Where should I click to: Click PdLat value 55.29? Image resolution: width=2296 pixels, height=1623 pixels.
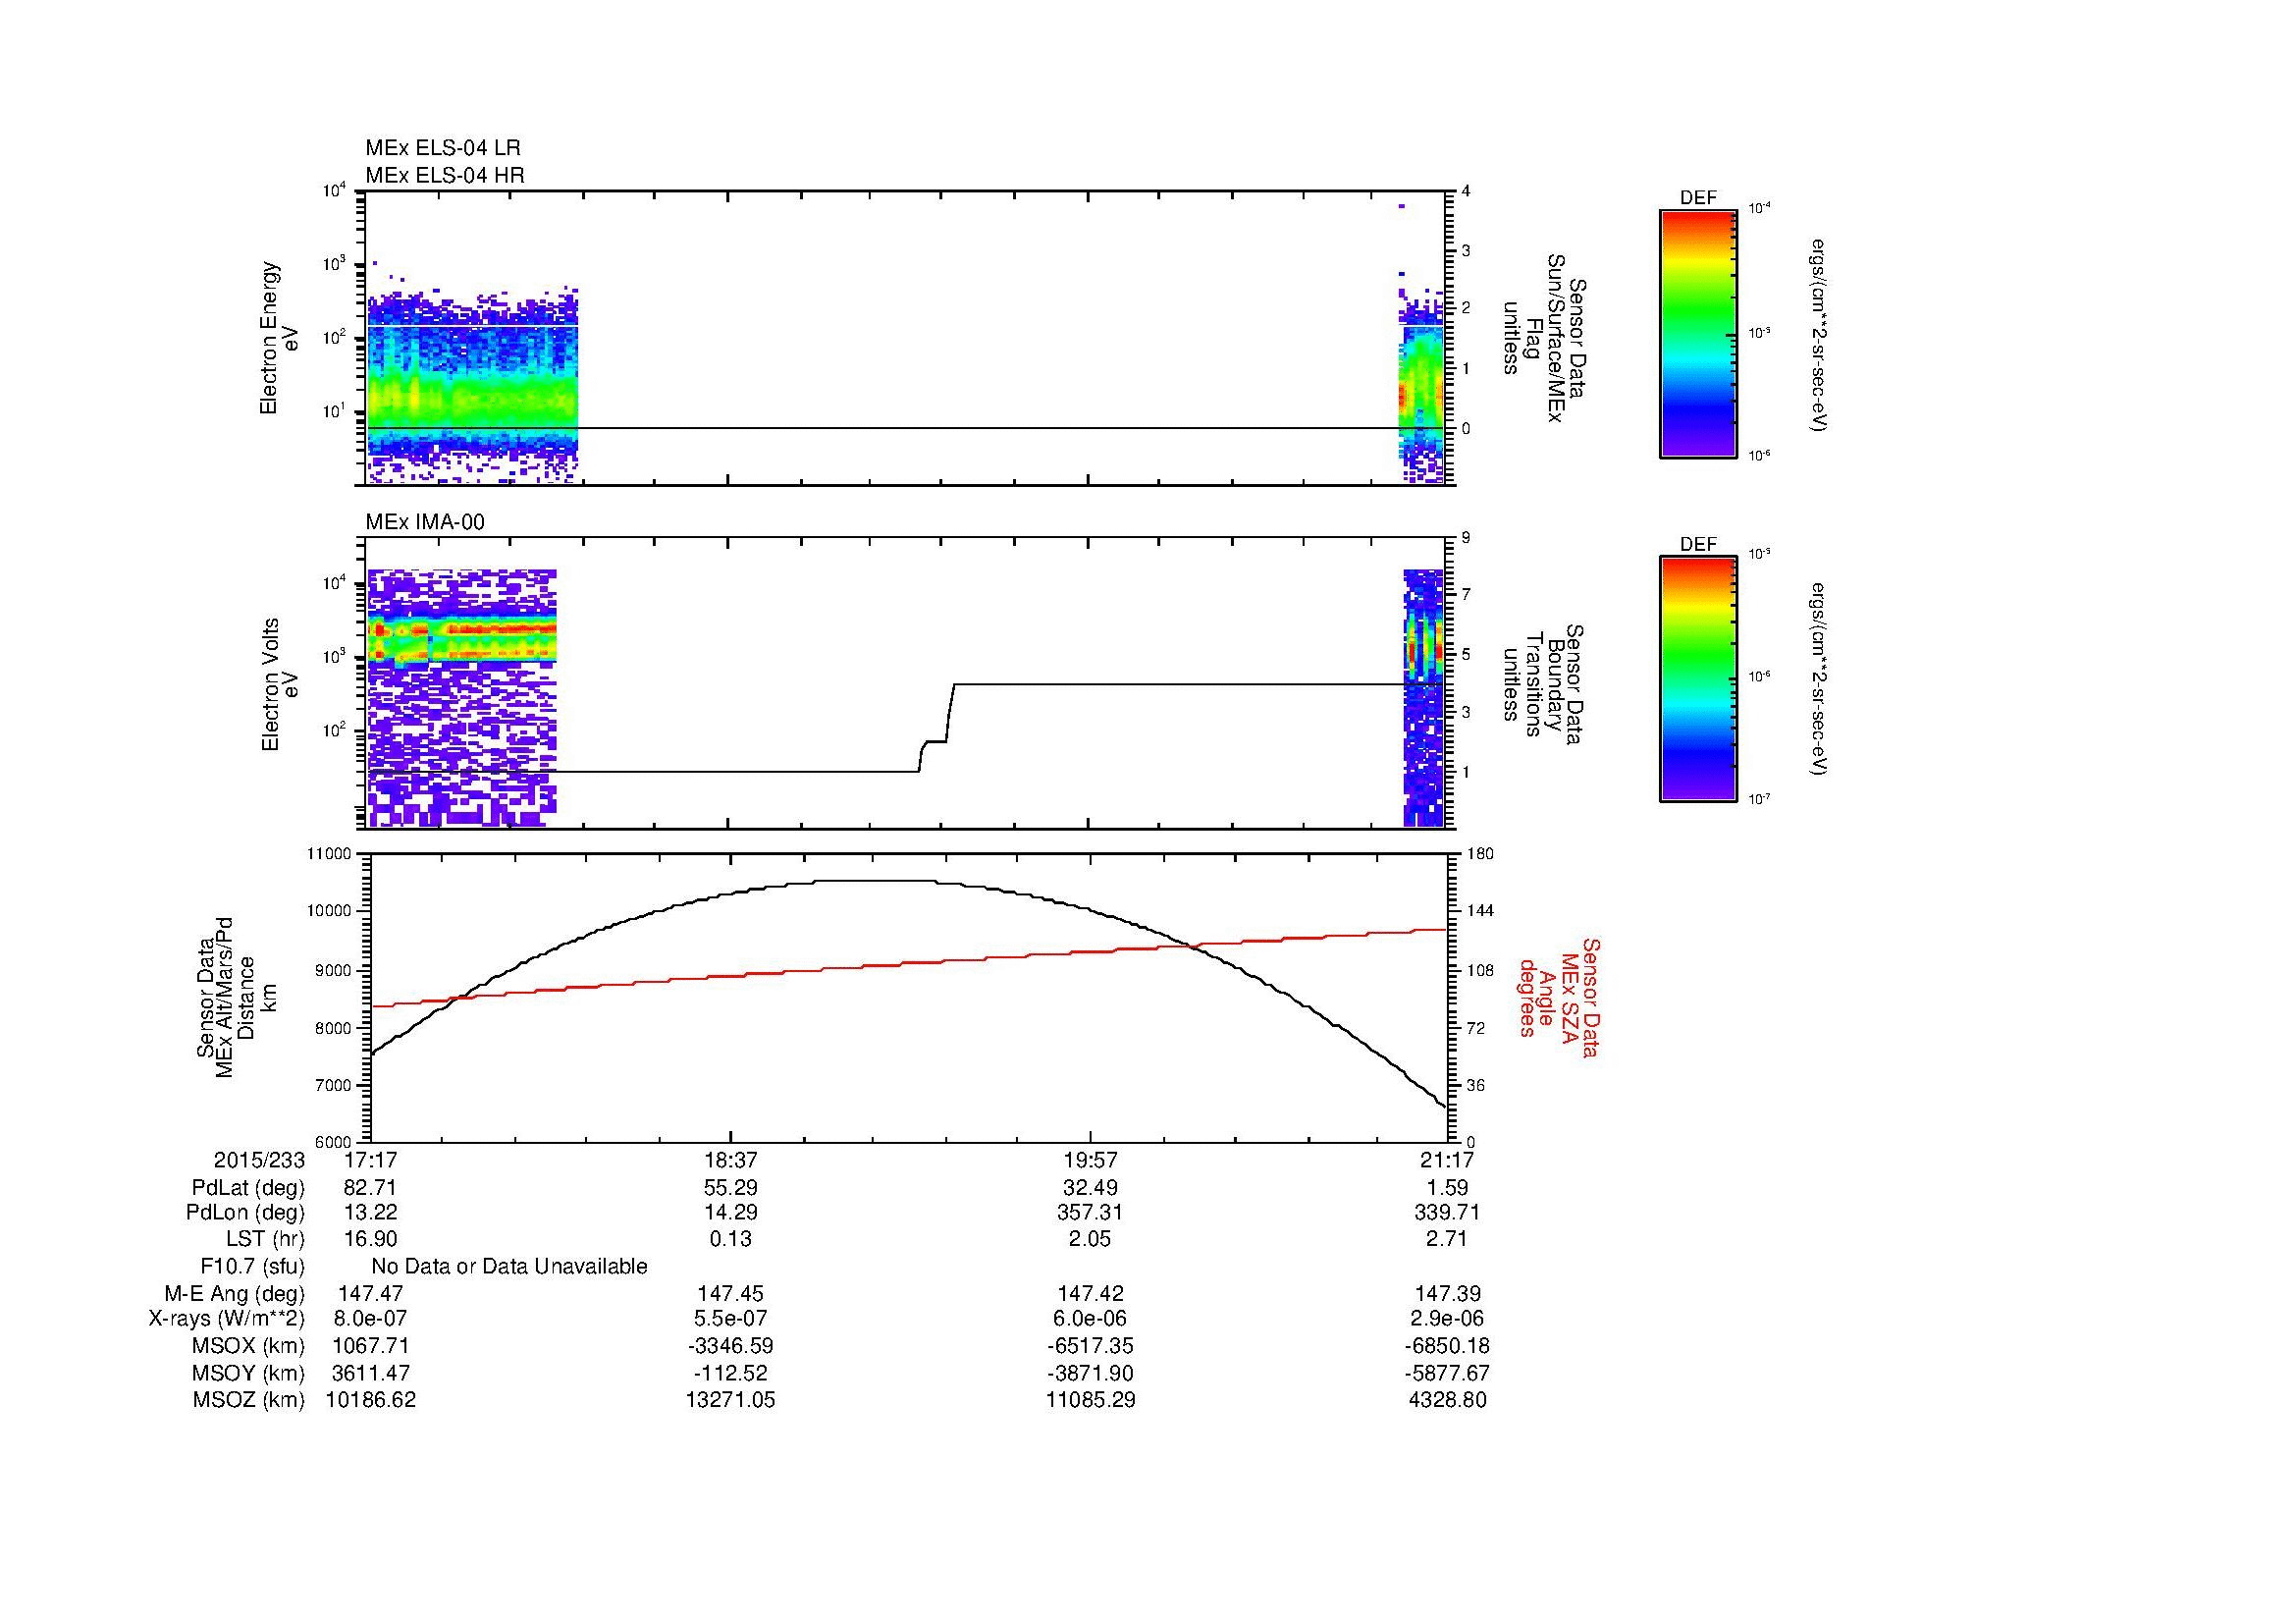731,1188
